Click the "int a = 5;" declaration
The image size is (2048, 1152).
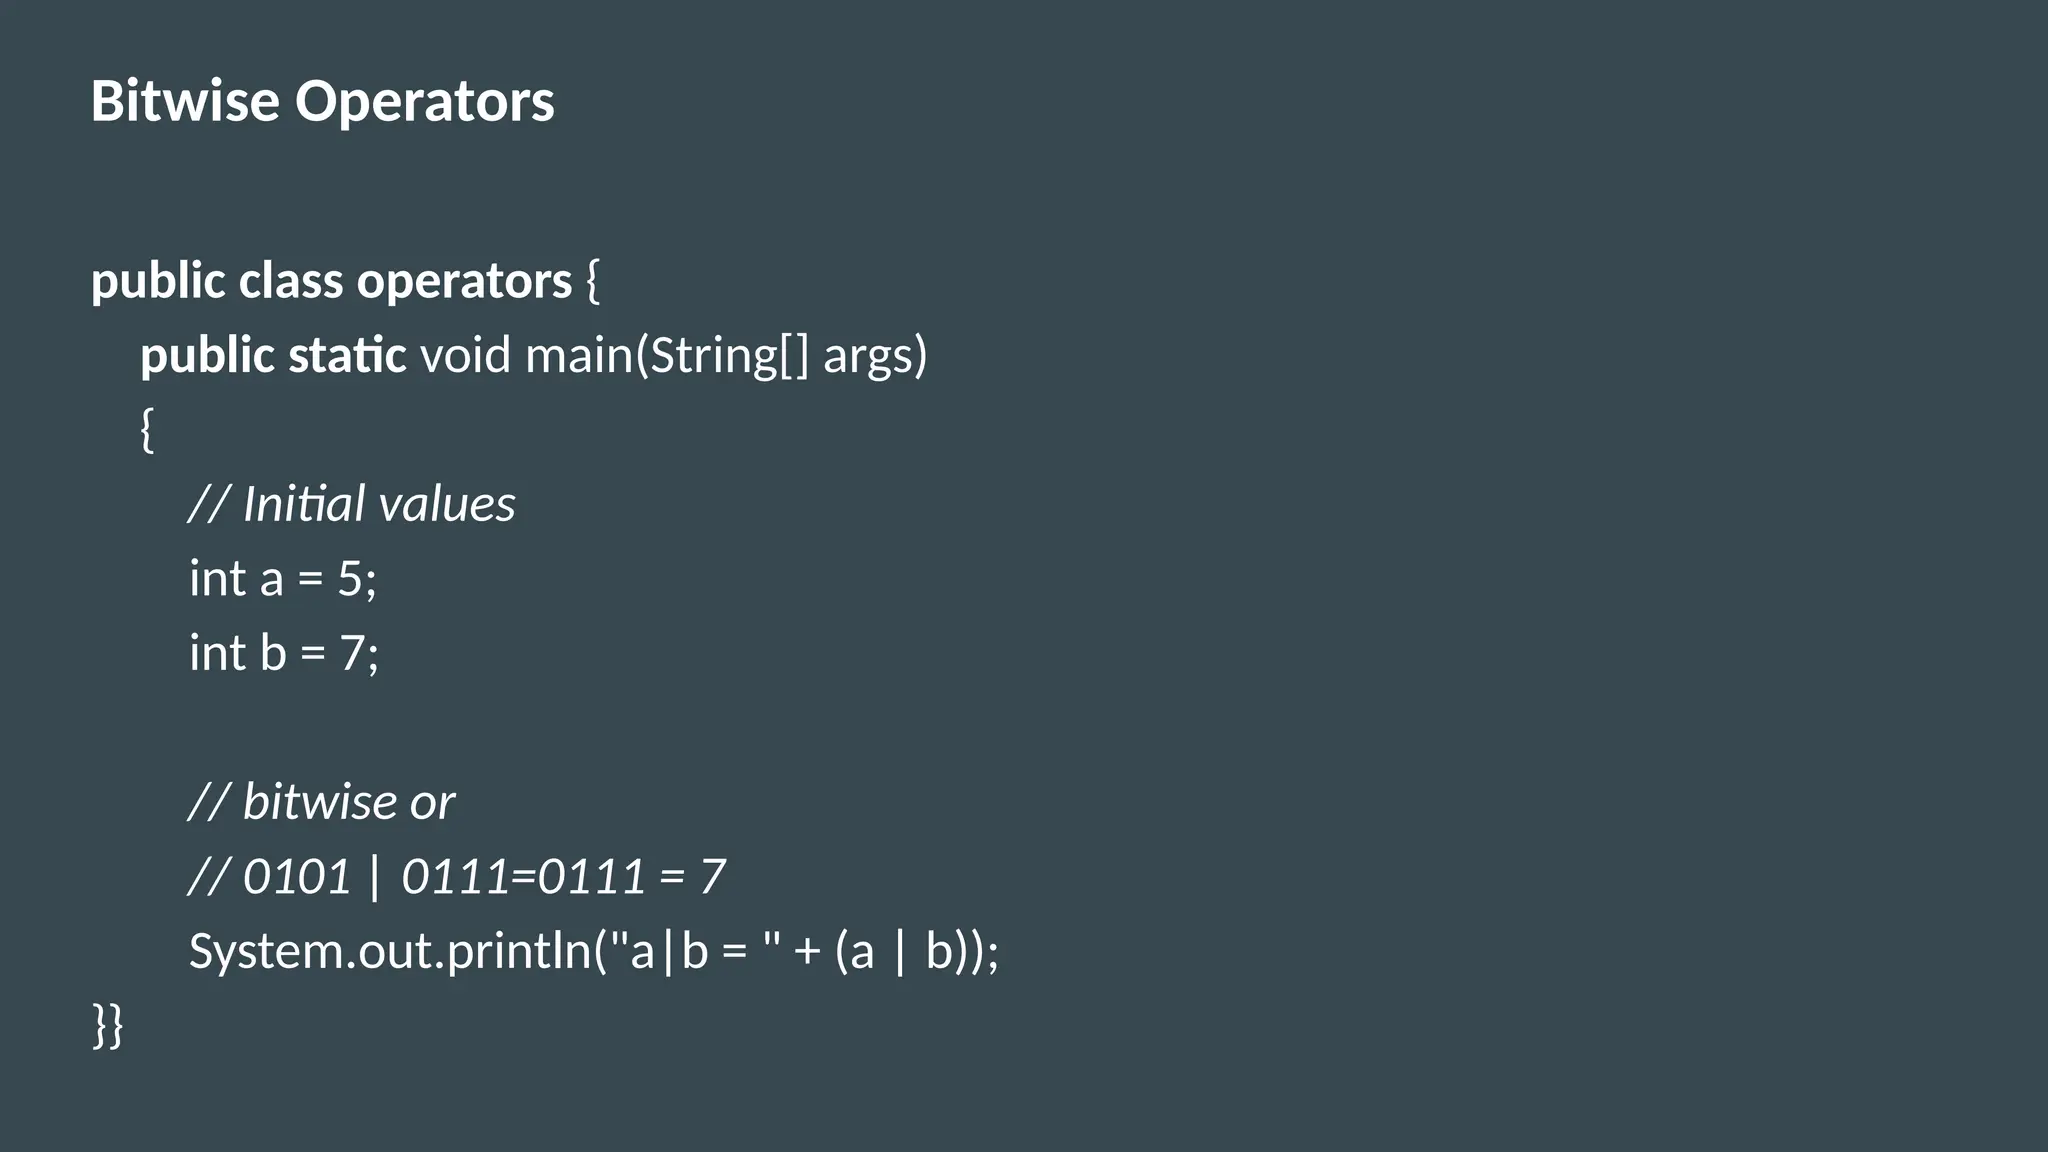[283, 579]
